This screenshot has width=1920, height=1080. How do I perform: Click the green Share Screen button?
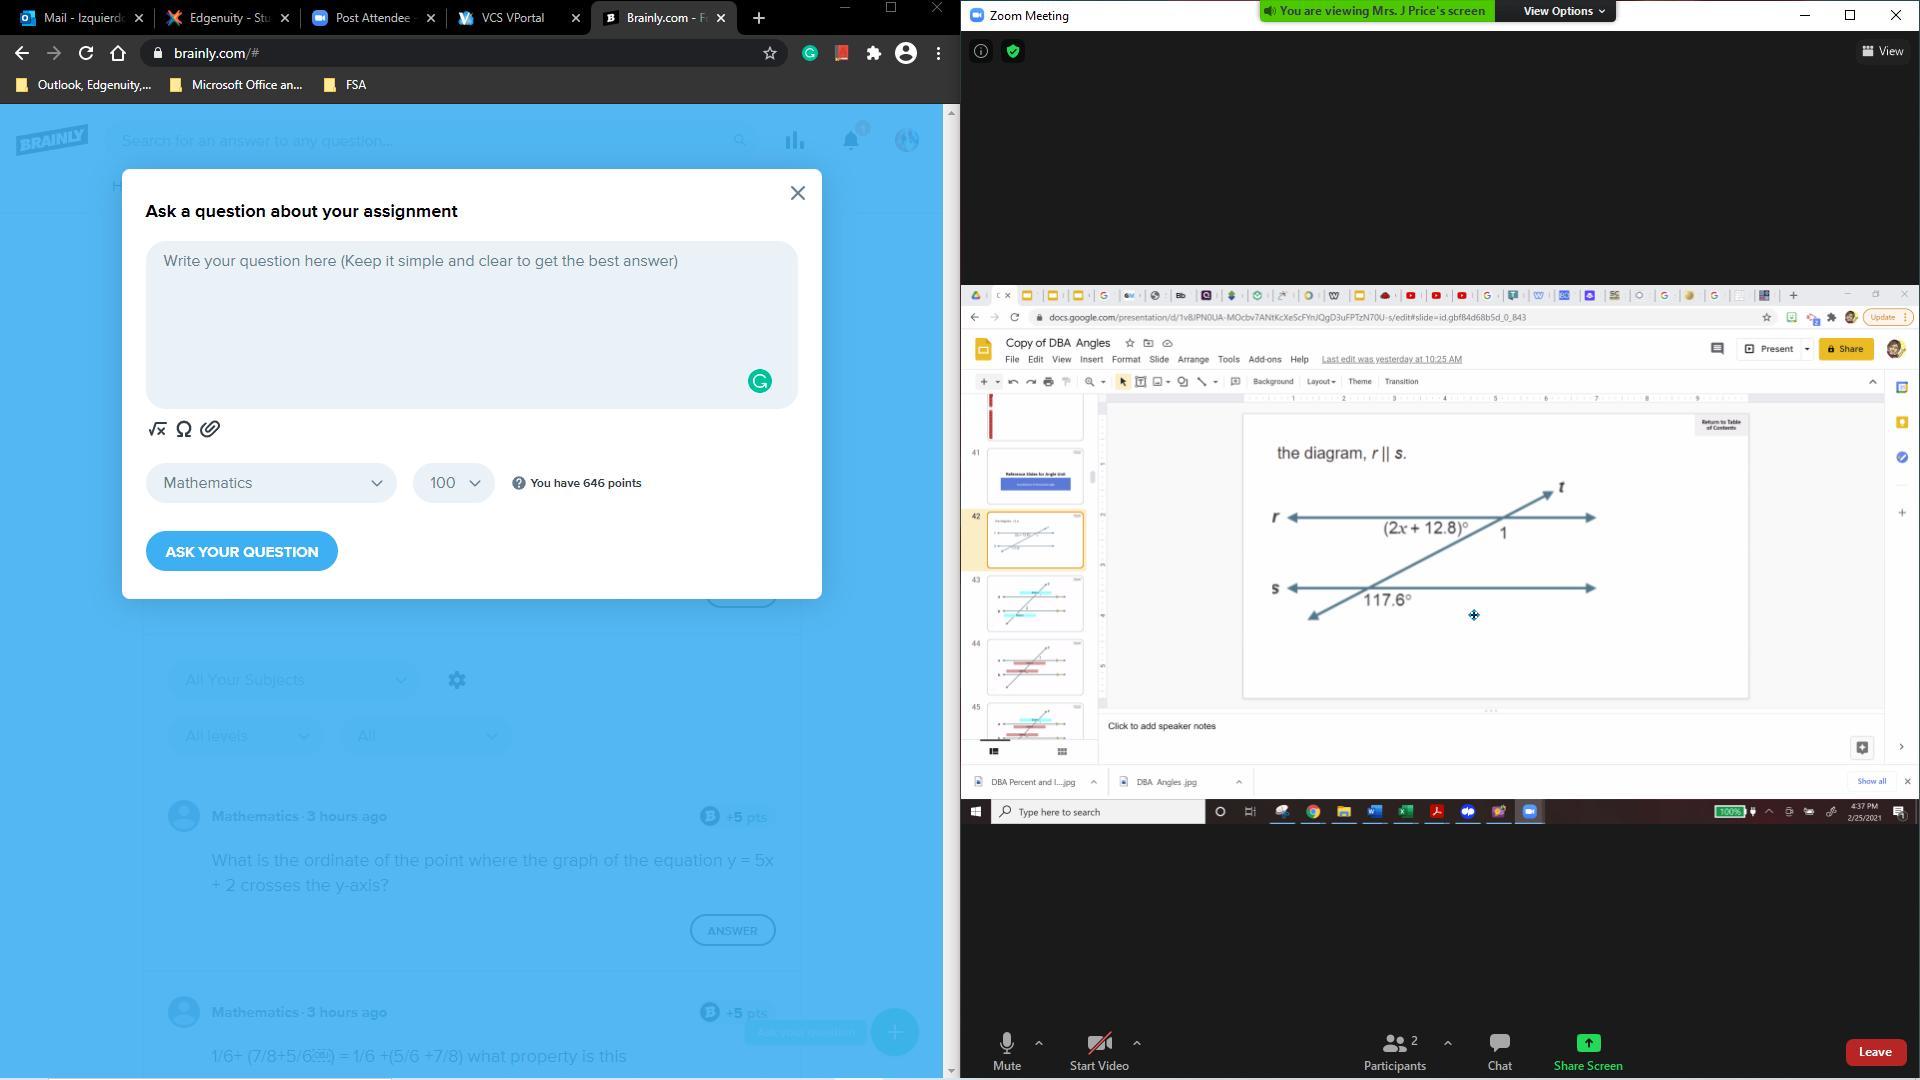[1588, 1051]
